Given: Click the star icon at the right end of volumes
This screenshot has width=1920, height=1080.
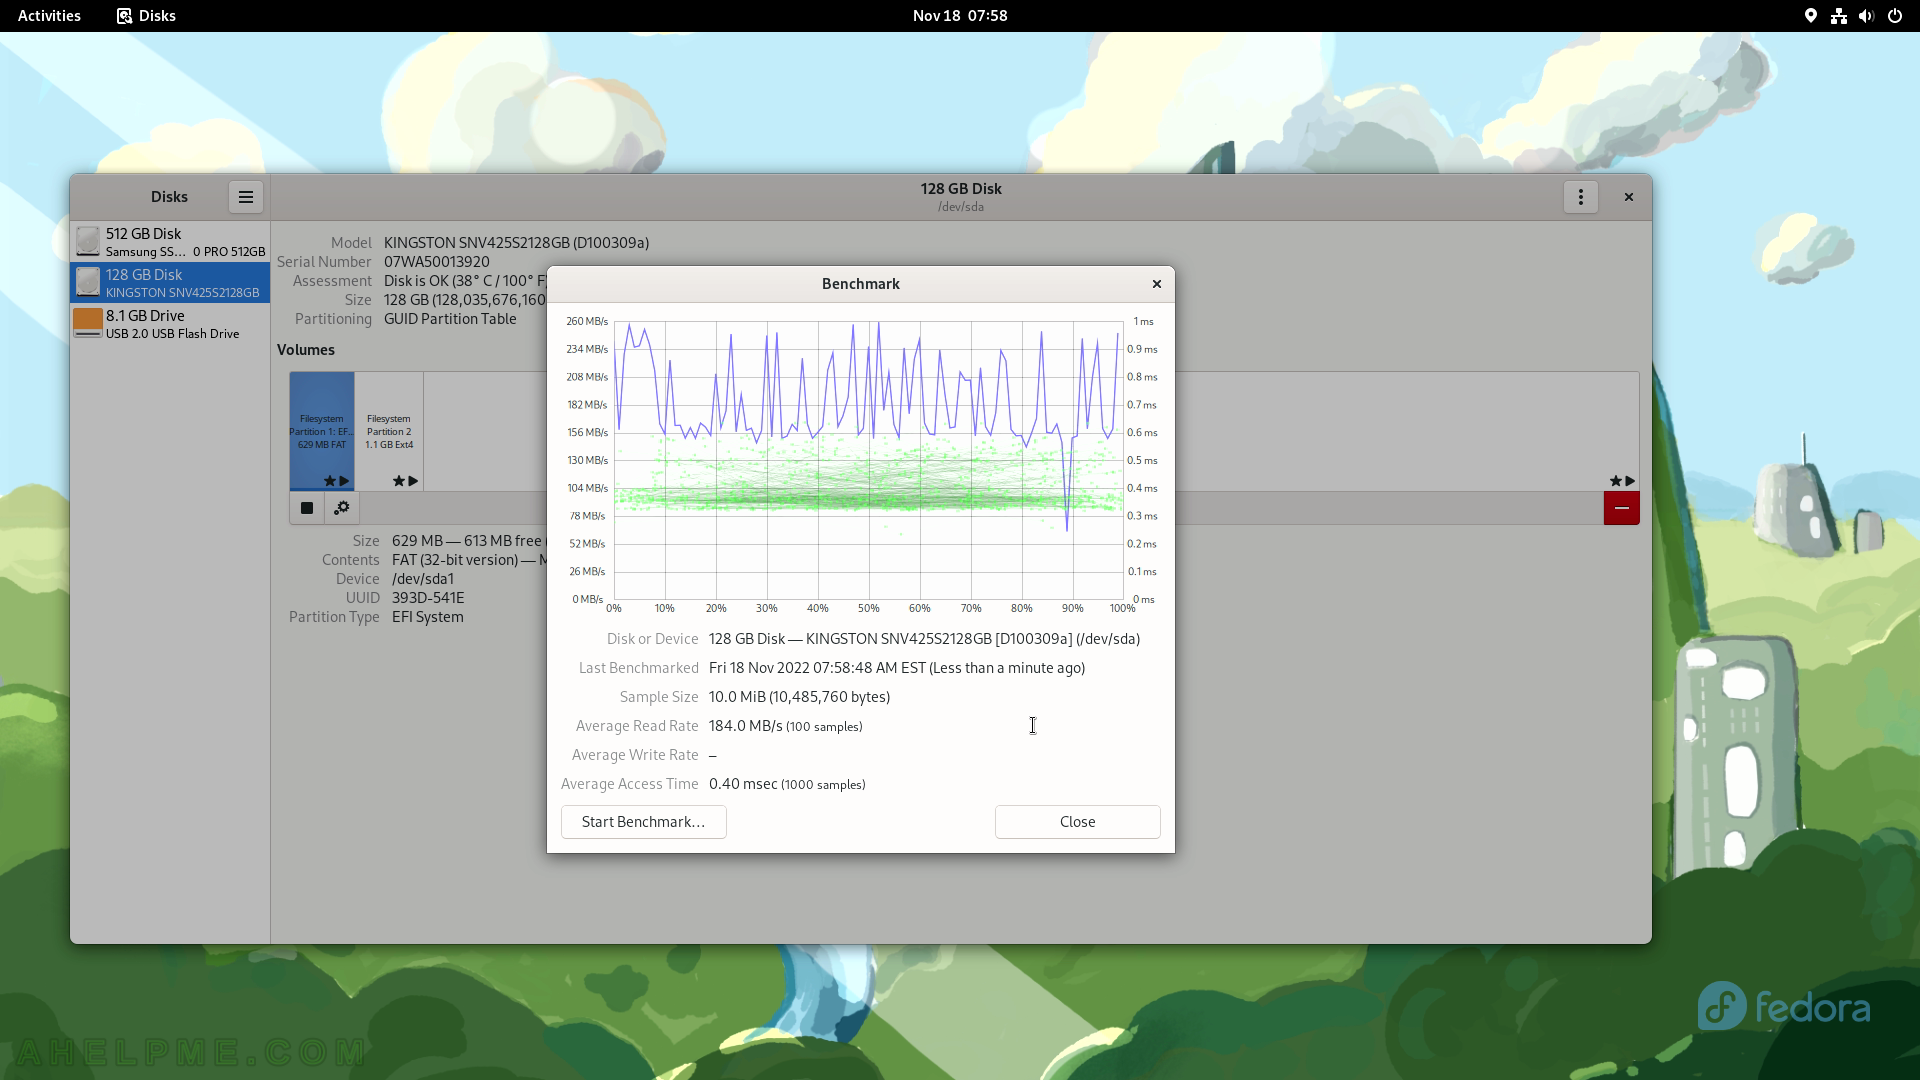Looking at the screenshot, I should pos(1615,481).
